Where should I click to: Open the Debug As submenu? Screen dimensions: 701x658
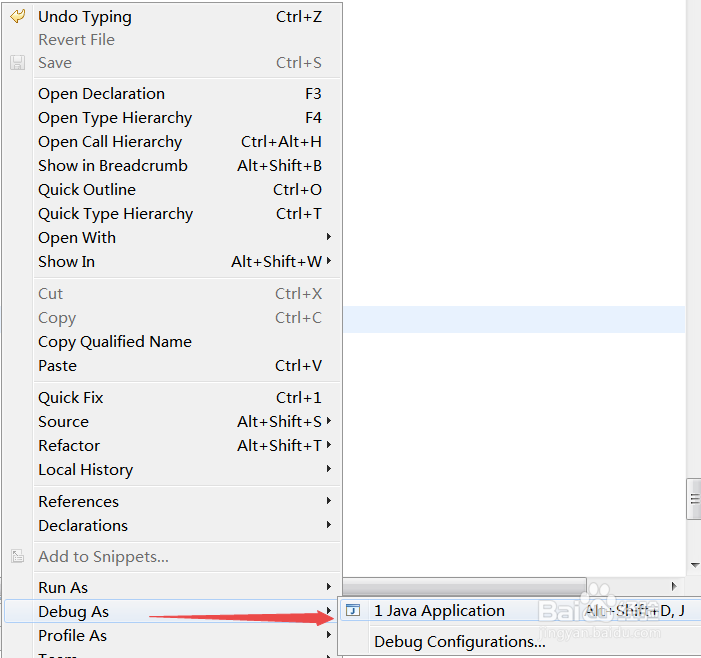(x=172, y=611)
